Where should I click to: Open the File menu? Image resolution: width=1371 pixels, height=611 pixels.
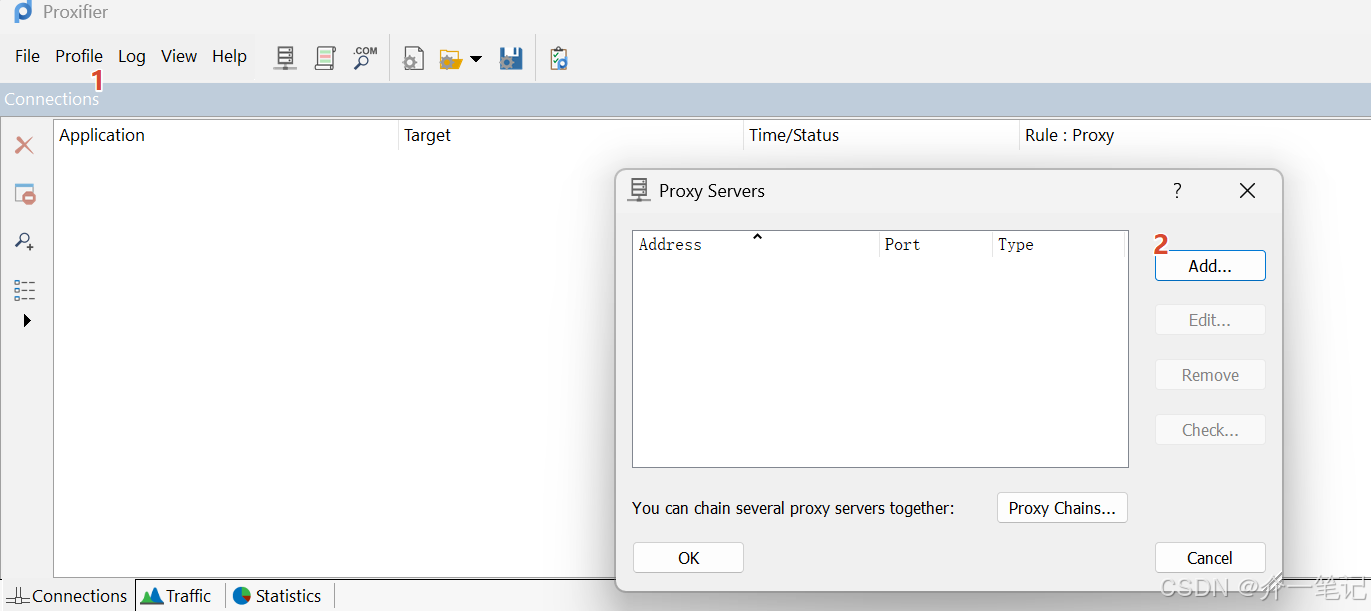point(27,56)
